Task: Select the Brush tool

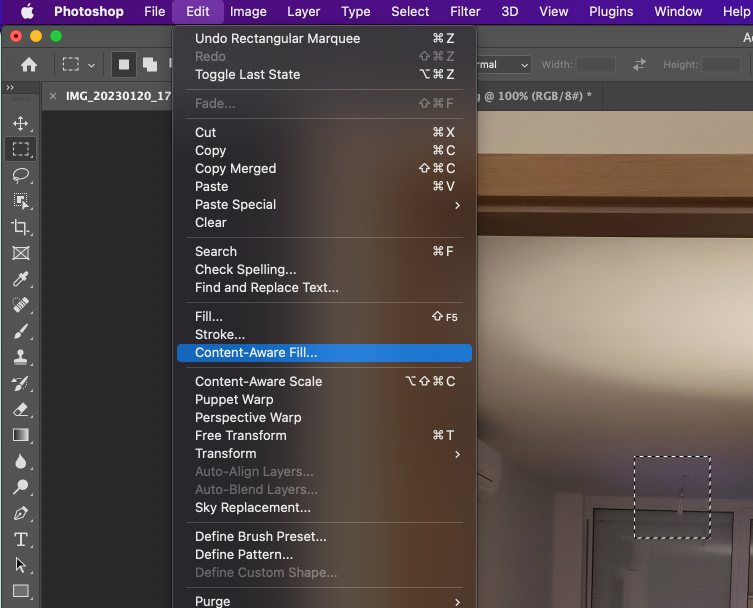Action: [20, 331]
